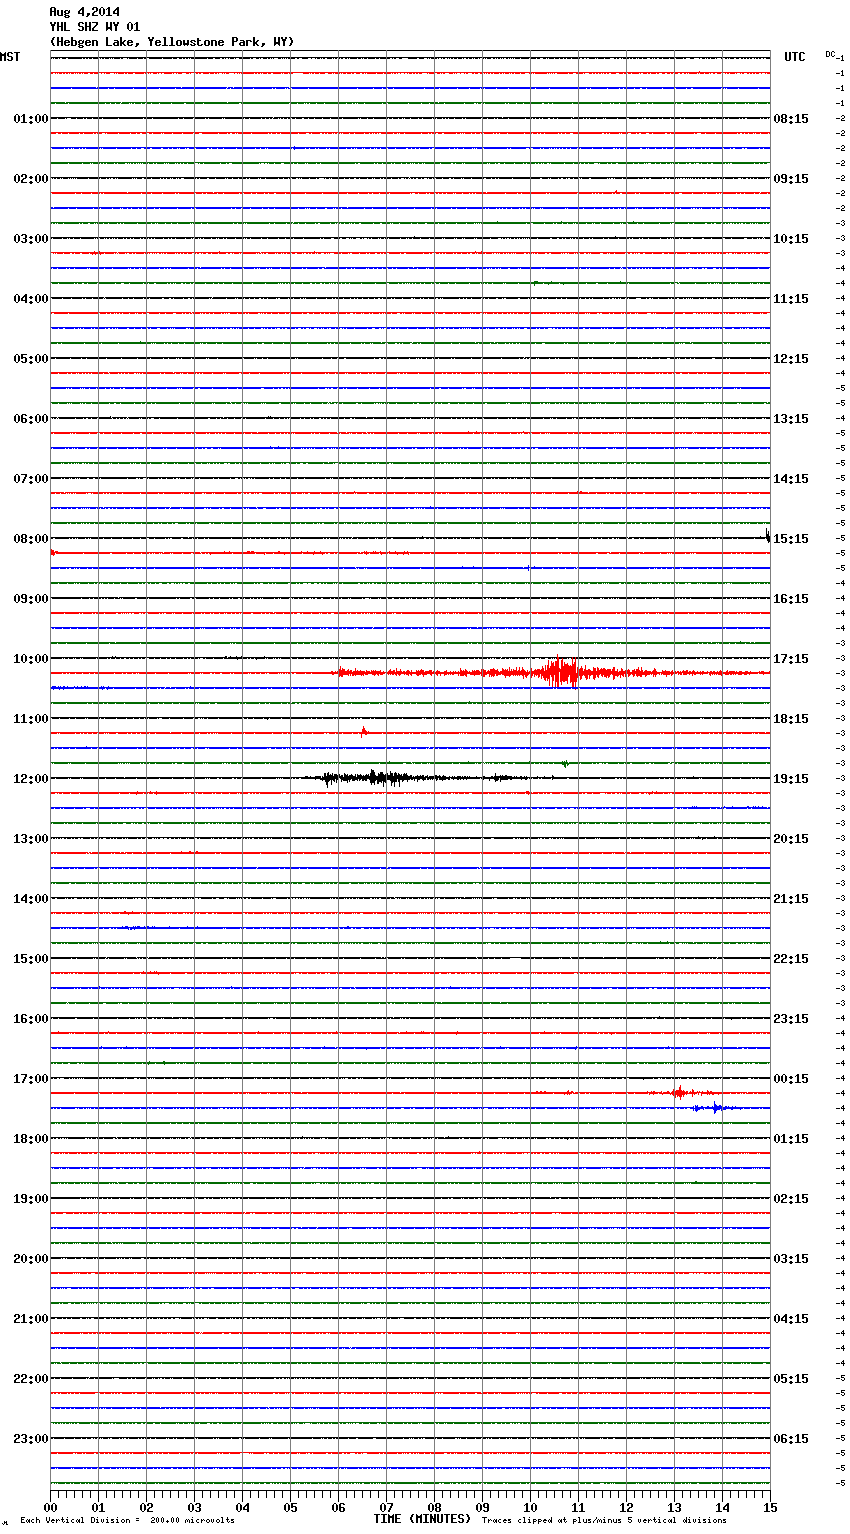Click the '13:15' UTC time label
Viewport: 850px width, 1534px height.
pyautogui.click(x=791, y=419)
